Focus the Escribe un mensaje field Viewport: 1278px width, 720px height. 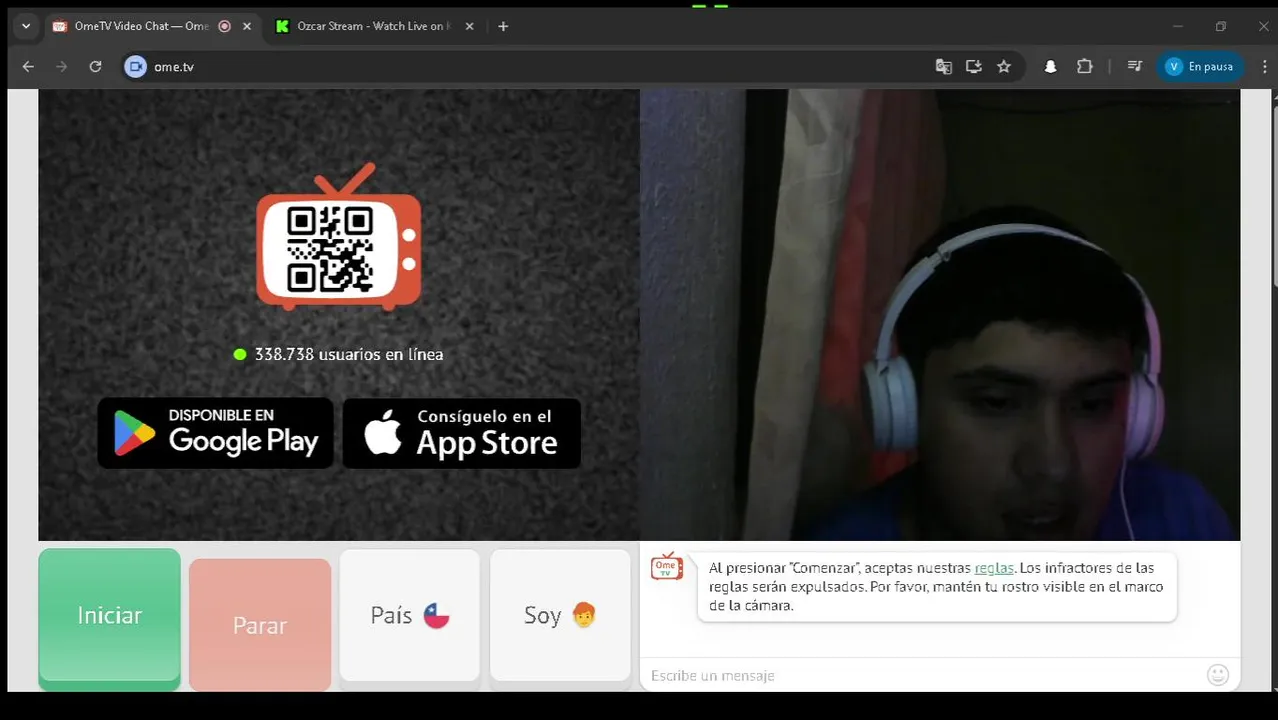click(920, 675)
